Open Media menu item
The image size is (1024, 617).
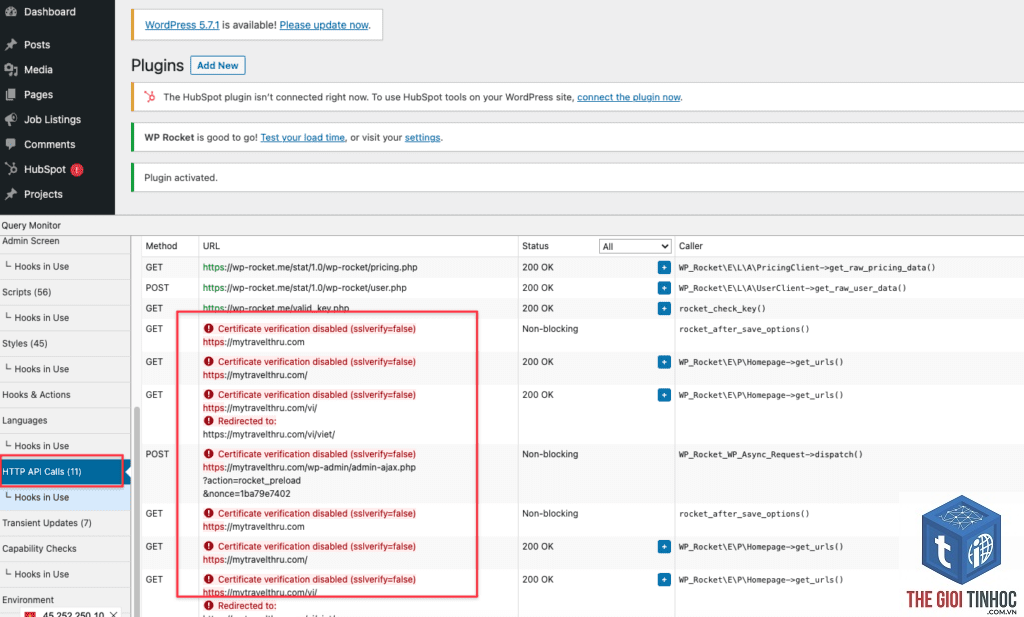point(39,69)
